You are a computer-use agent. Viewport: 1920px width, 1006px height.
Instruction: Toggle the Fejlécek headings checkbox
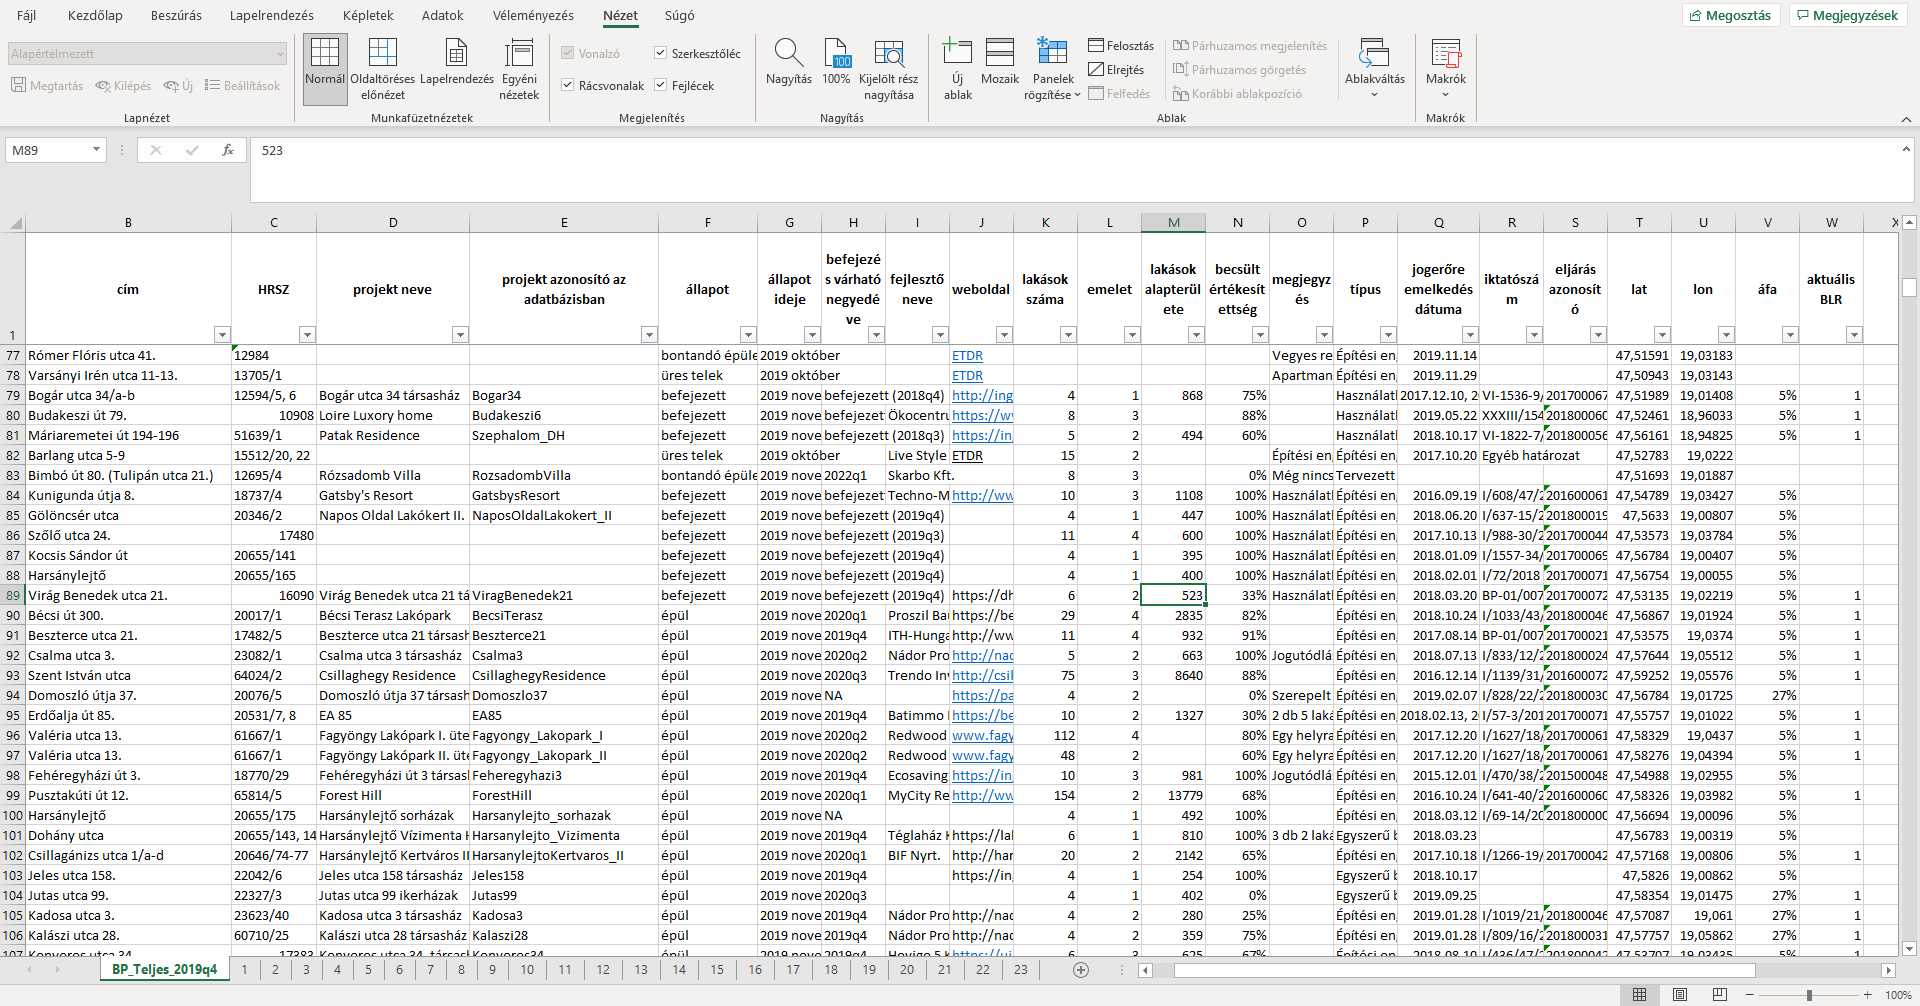(661, 85)
